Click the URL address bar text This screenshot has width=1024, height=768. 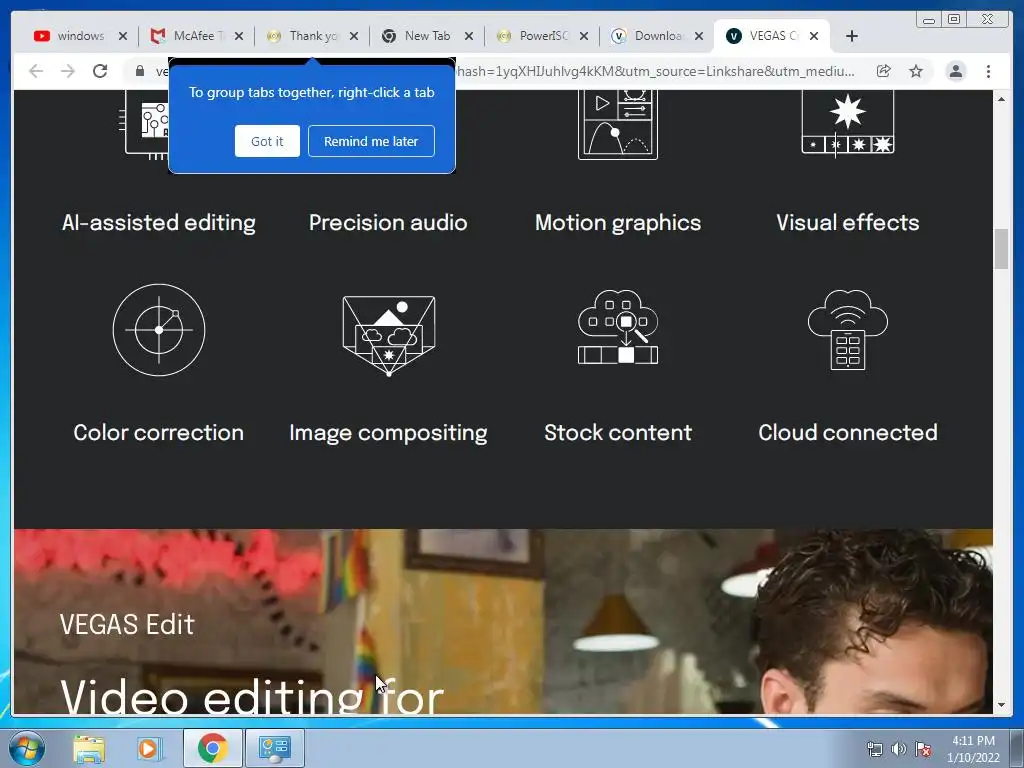click(656, 71)
